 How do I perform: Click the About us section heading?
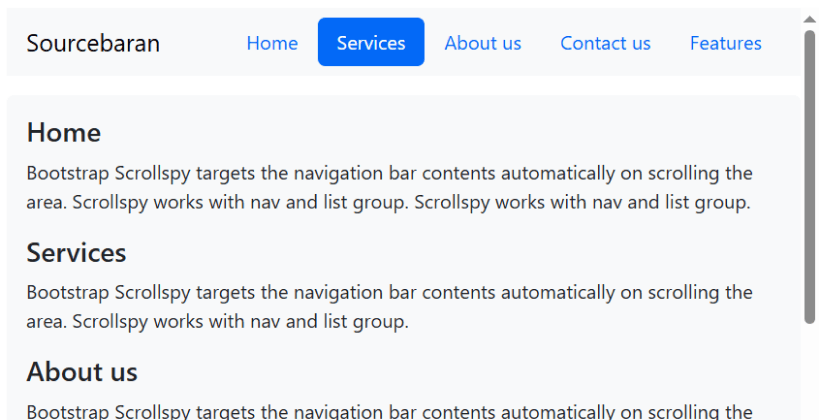pos(82,373)
